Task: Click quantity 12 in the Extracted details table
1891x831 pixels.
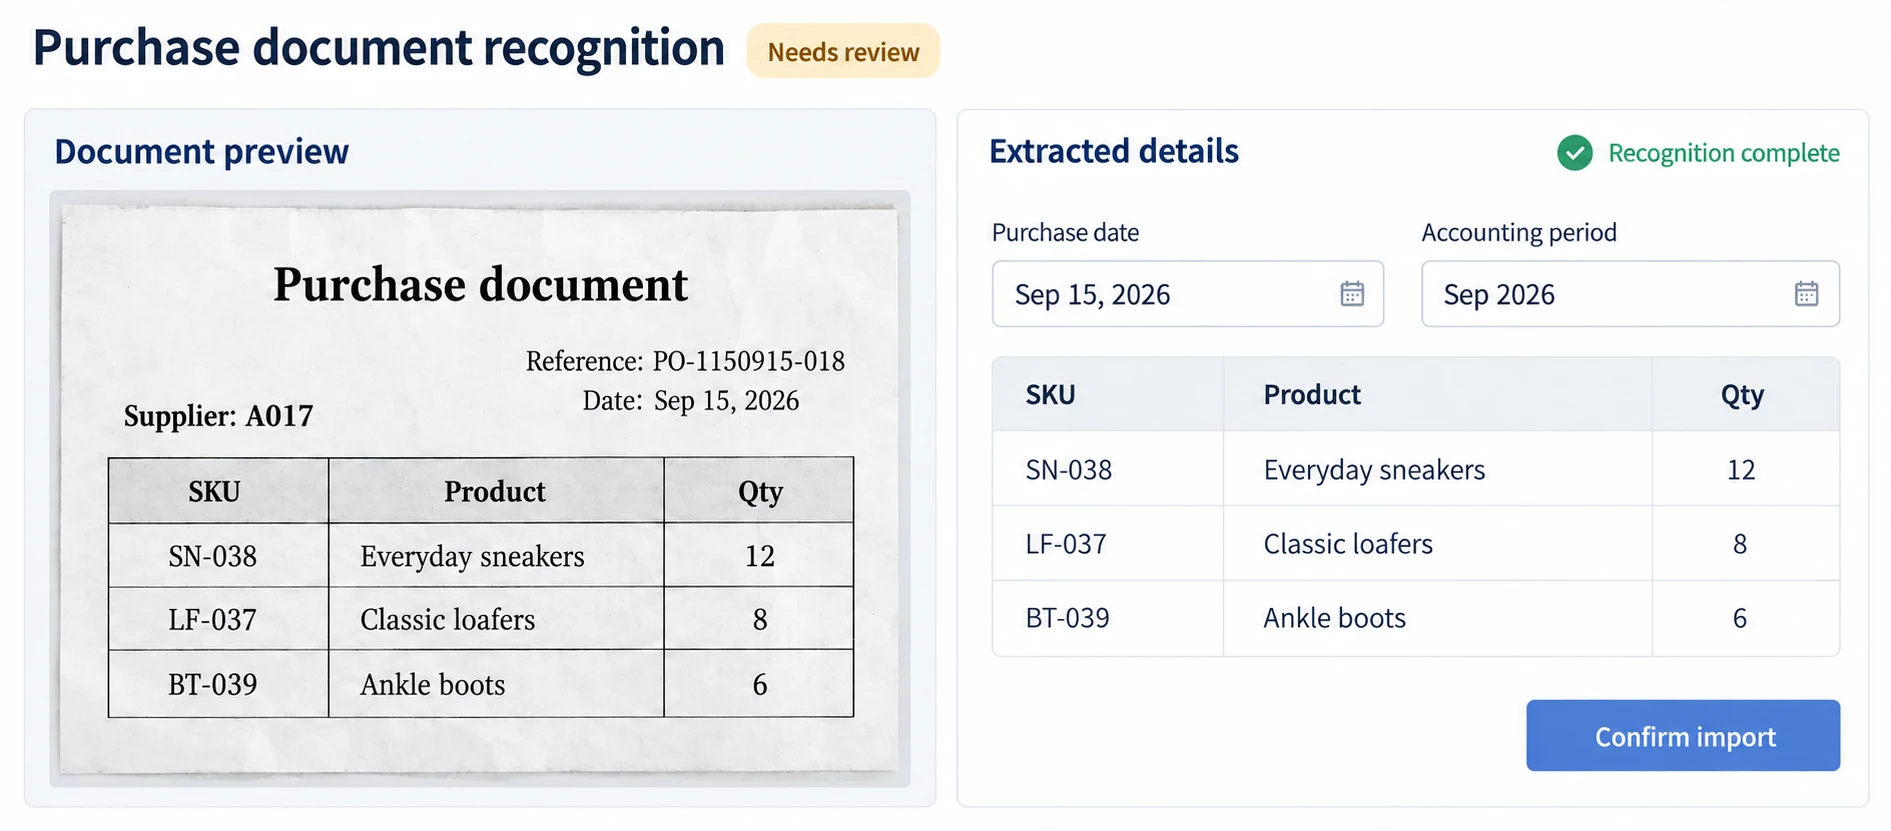Action: point(1741,470)
